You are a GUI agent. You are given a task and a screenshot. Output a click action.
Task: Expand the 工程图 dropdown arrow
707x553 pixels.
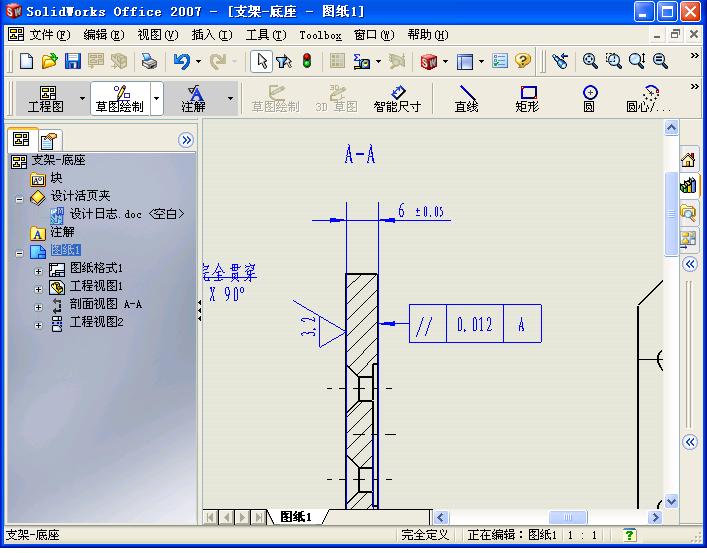pyautogui.click(x=82, y=98)
